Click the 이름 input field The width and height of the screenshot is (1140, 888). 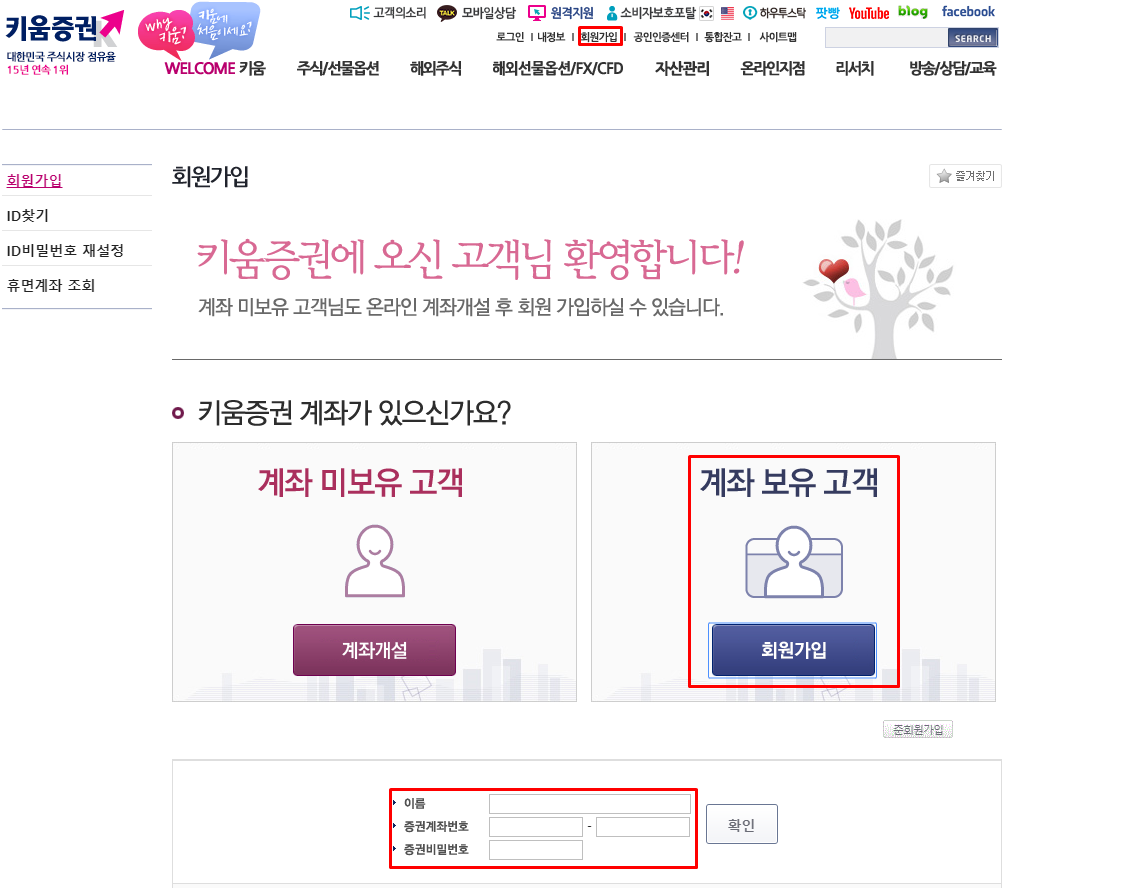[x=590, y=804]
